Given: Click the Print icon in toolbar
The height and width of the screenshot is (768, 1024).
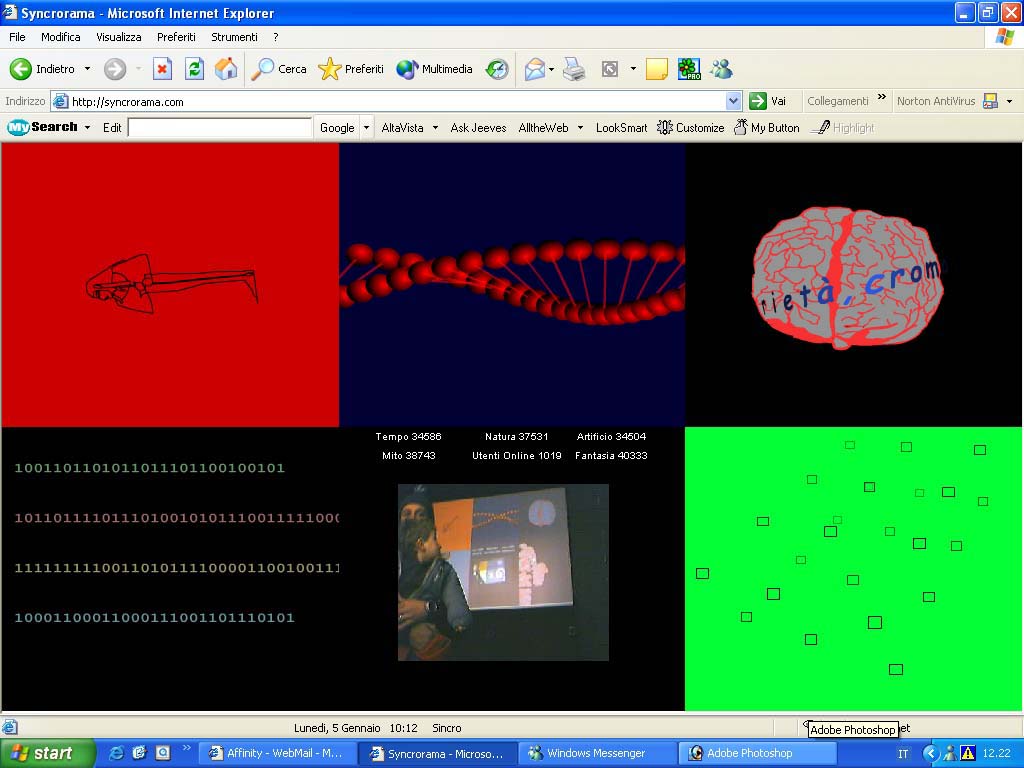Looking at the screenshot, I should [573, 69].
